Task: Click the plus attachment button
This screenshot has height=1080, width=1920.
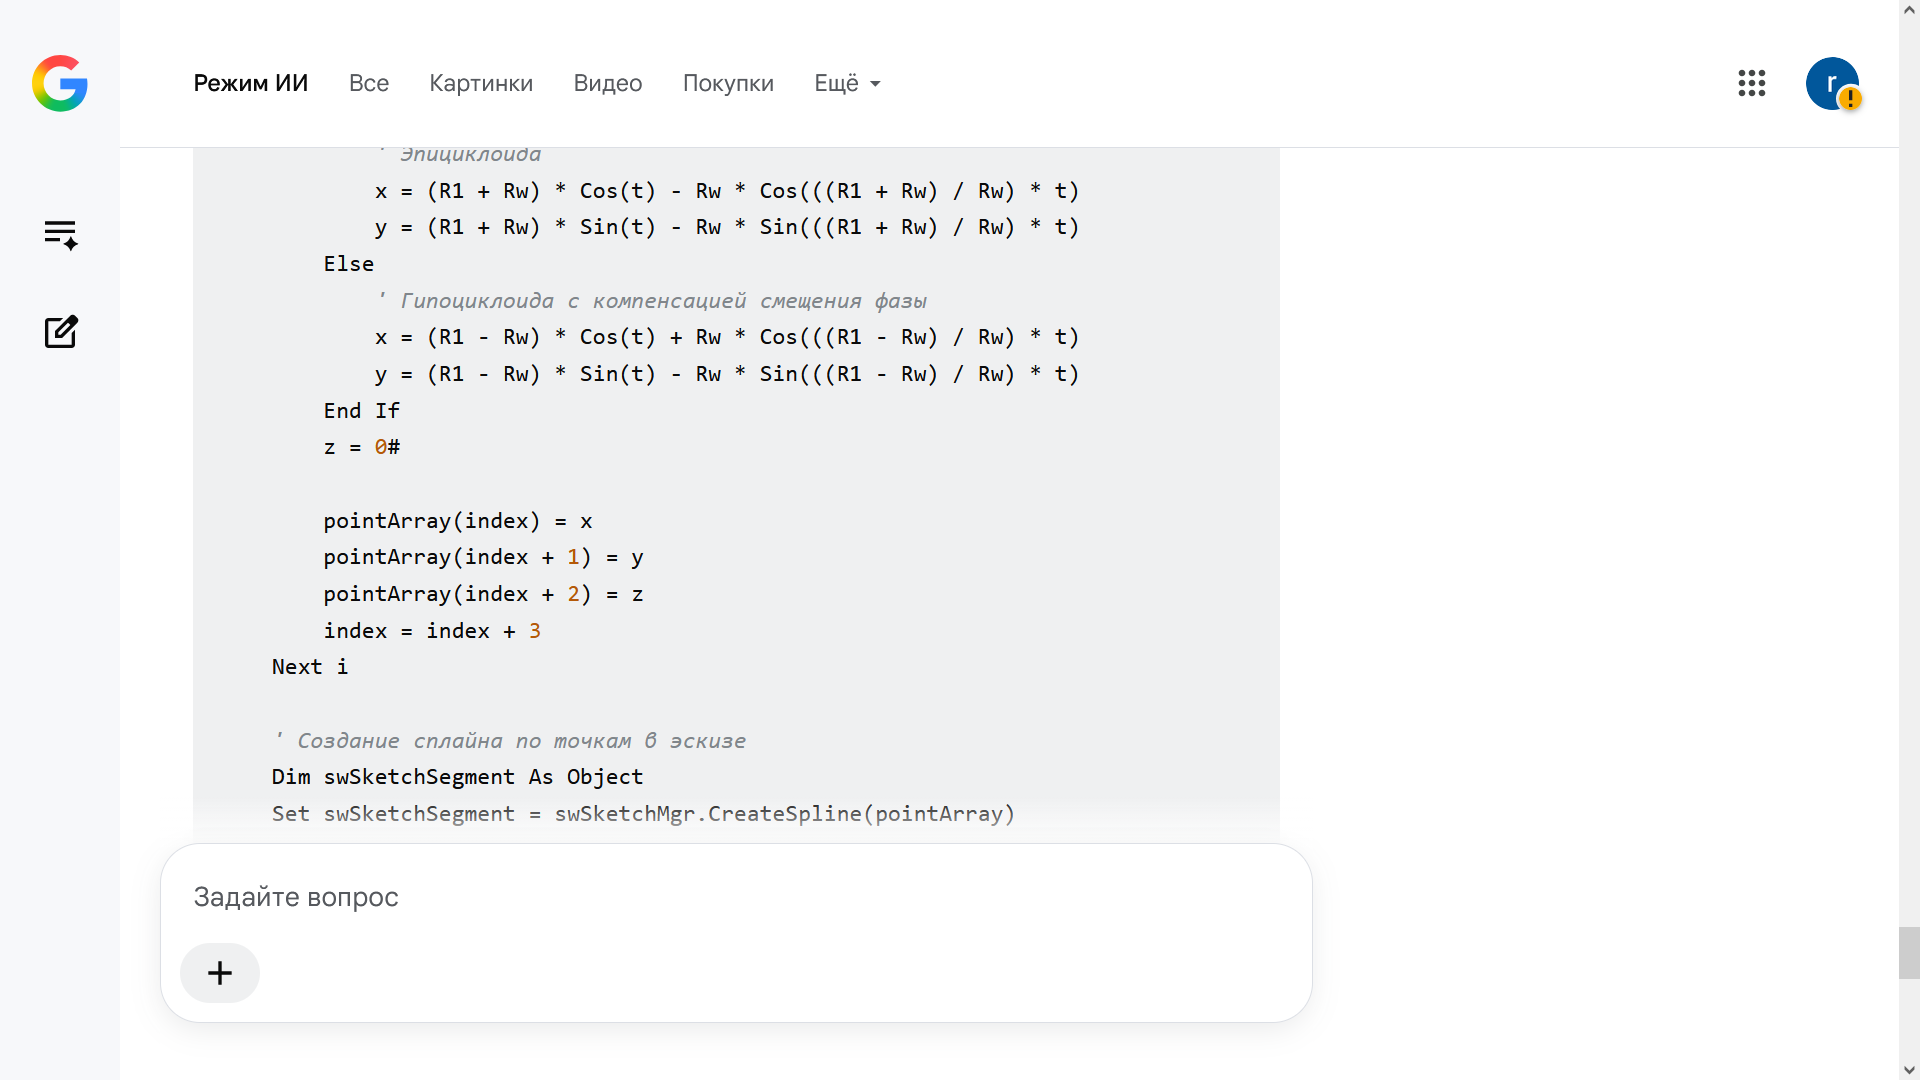Action: coord(220,973)
